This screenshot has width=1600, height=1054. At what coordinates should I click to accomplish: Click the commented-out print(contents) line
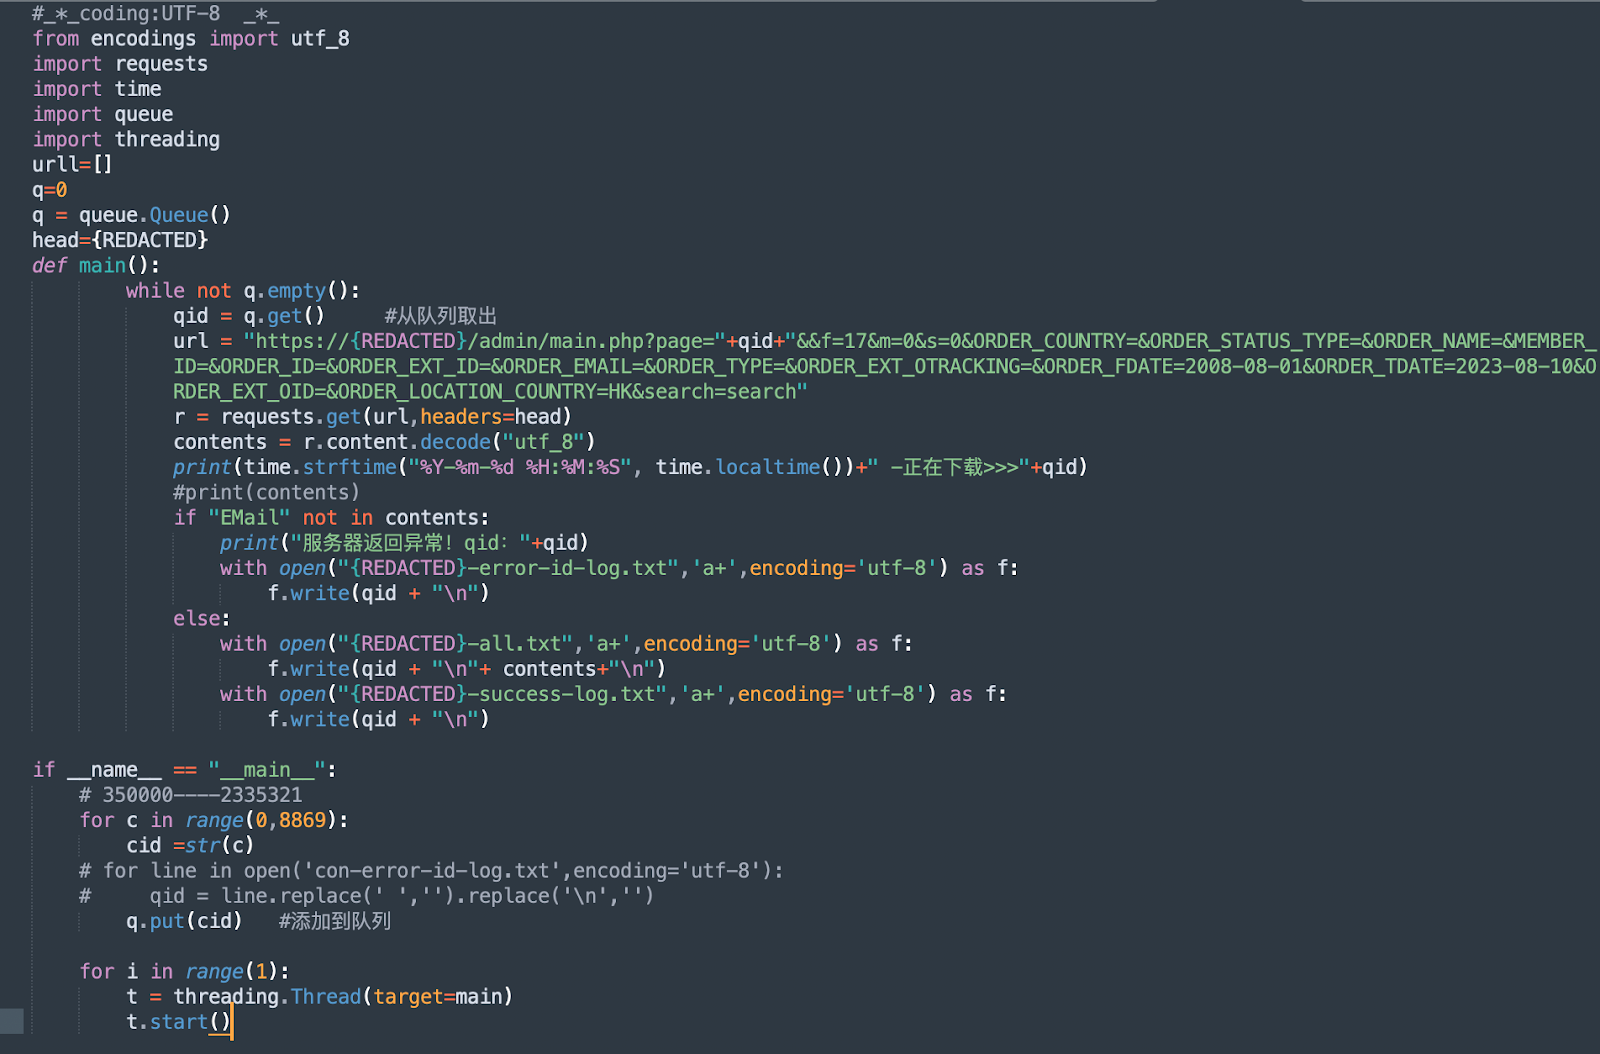[x=265, y=491]
